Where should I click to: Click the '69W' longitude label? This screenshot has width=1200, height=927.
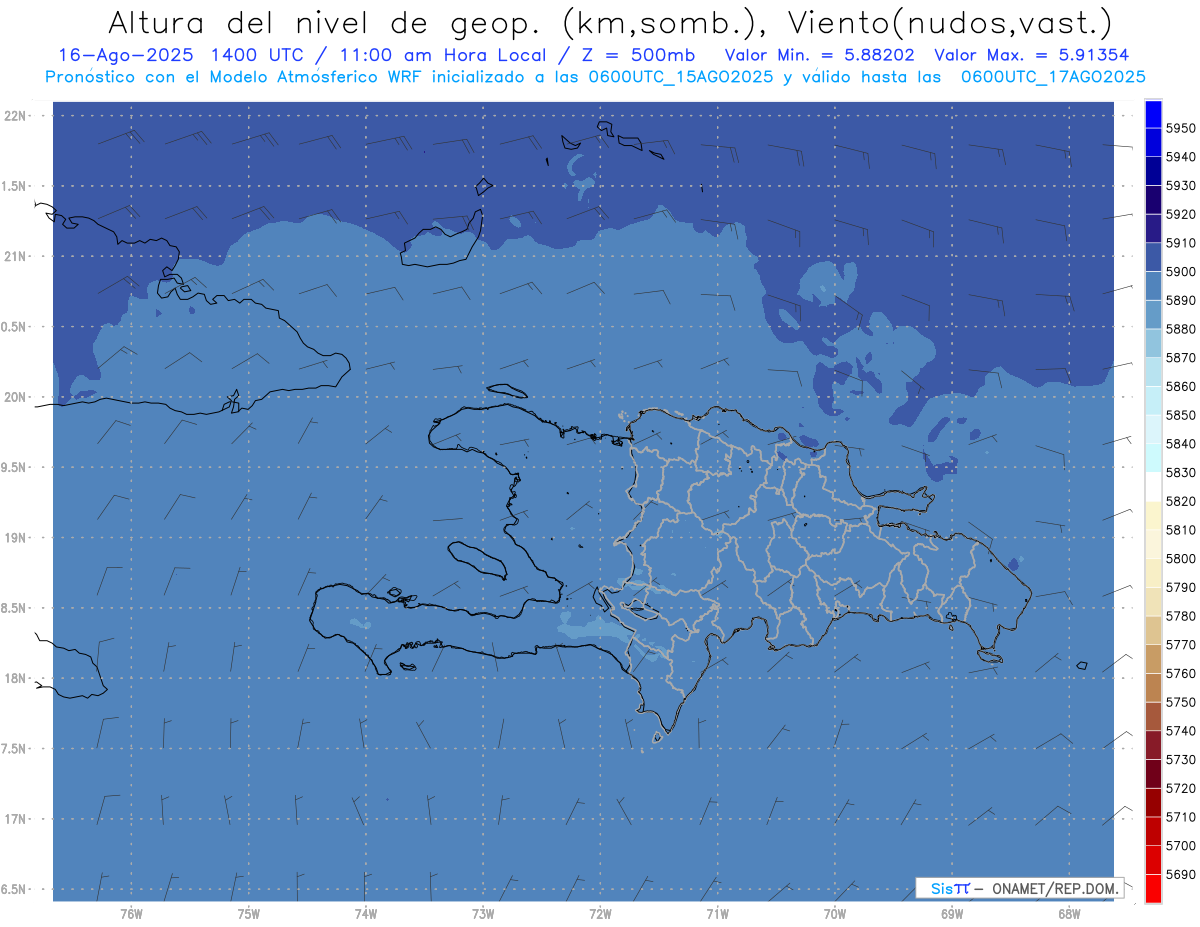pos(951,914)
